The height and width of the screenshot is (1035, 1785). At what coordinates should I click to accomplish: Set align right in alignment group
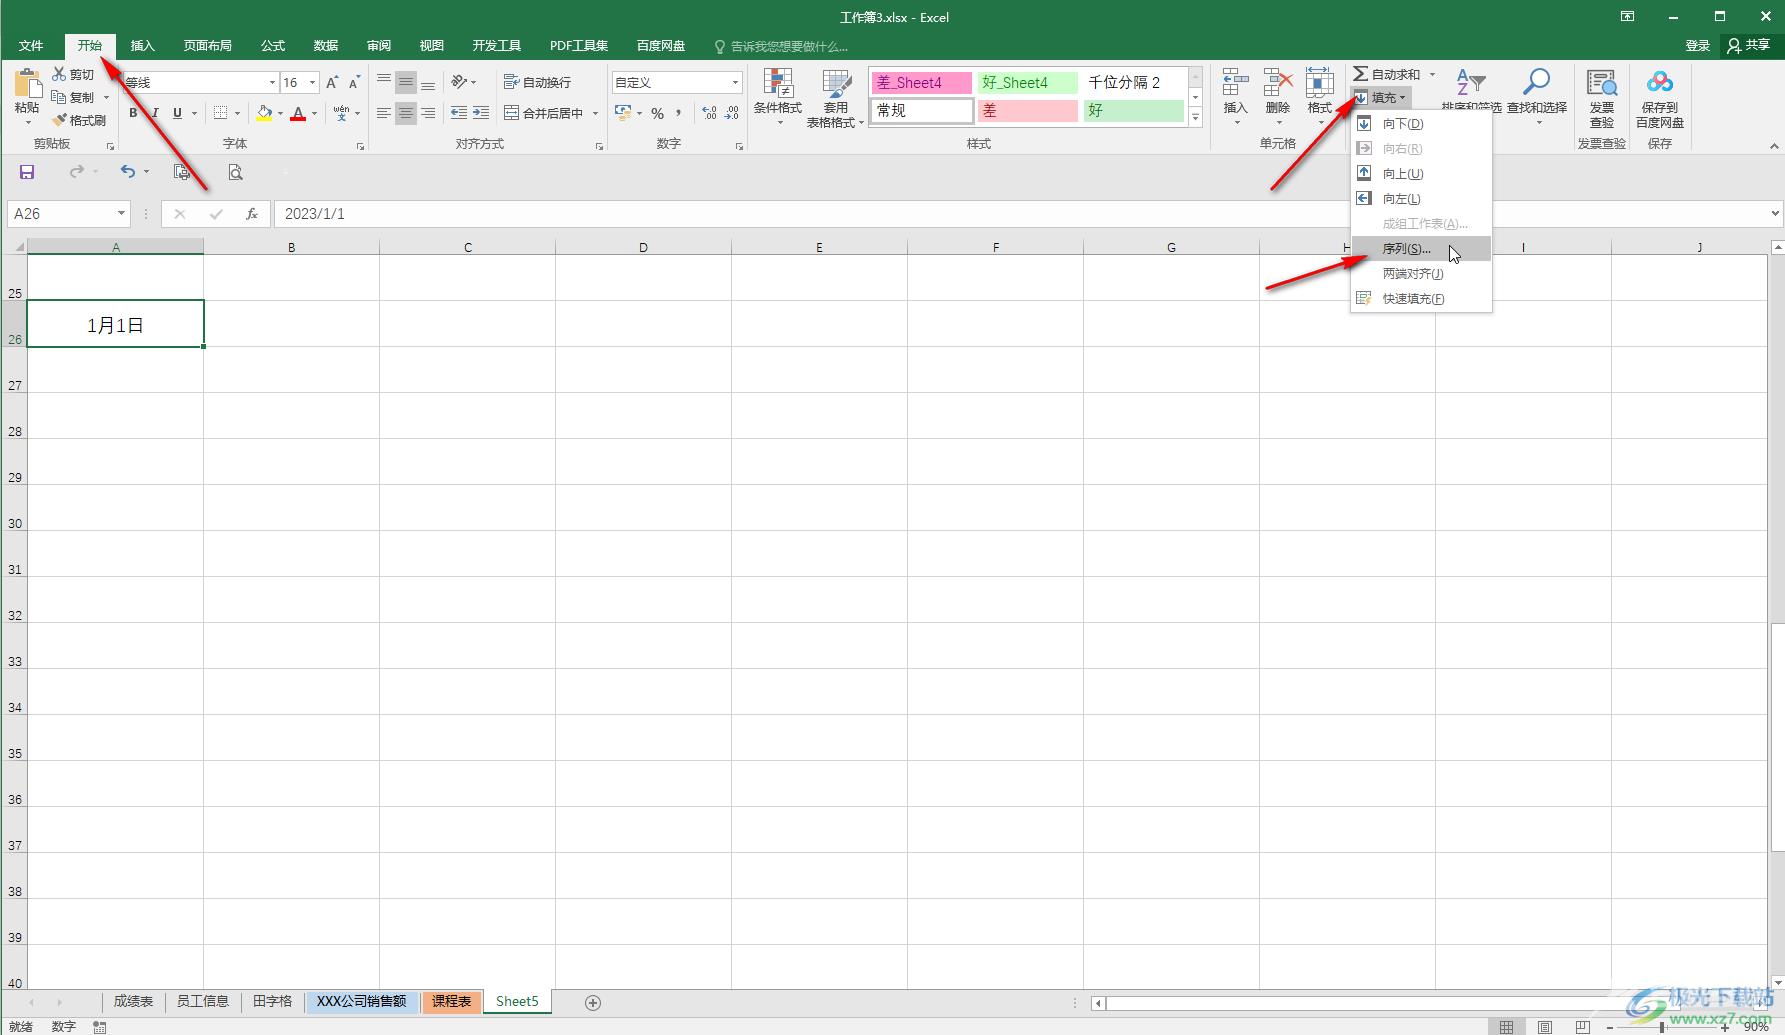pyautogui.click(x=428, y=113)
